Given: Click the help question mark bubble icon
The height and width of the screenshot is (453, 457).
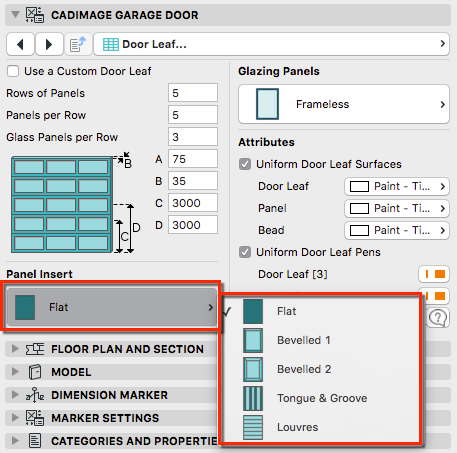Looking at the screenshot, I should pos(438,318).
